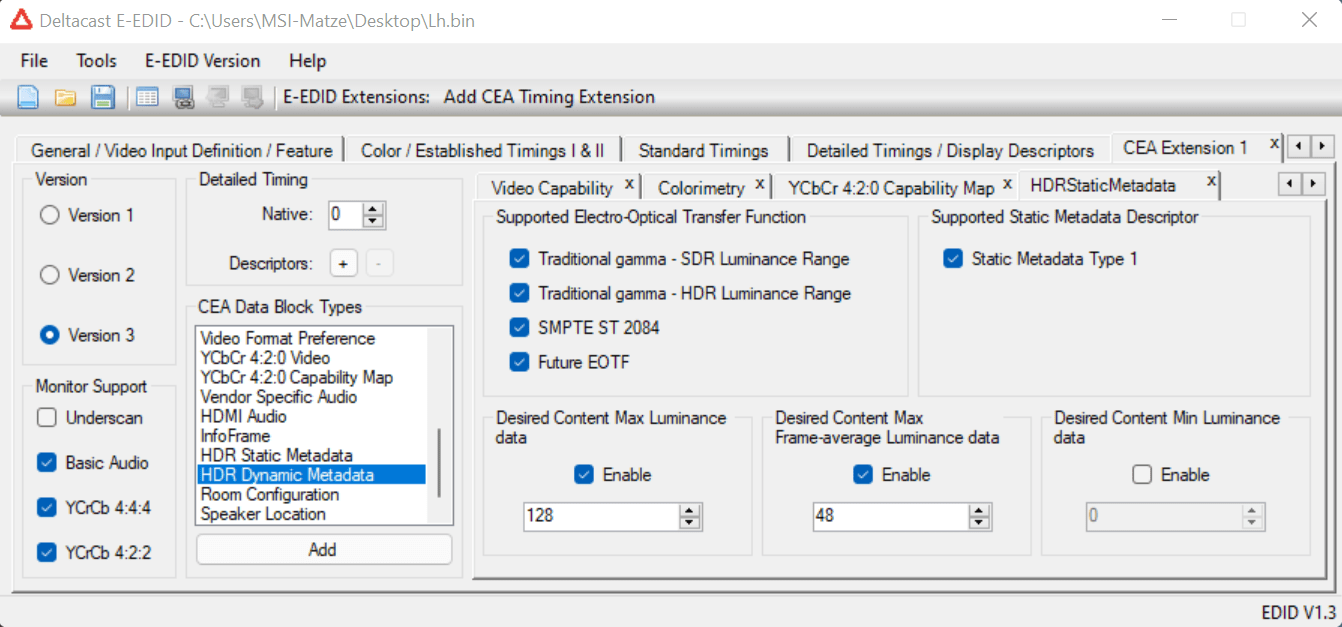1342x627 pixels.
Task: Add selected CEA data block type
Action: click(323, 549)
